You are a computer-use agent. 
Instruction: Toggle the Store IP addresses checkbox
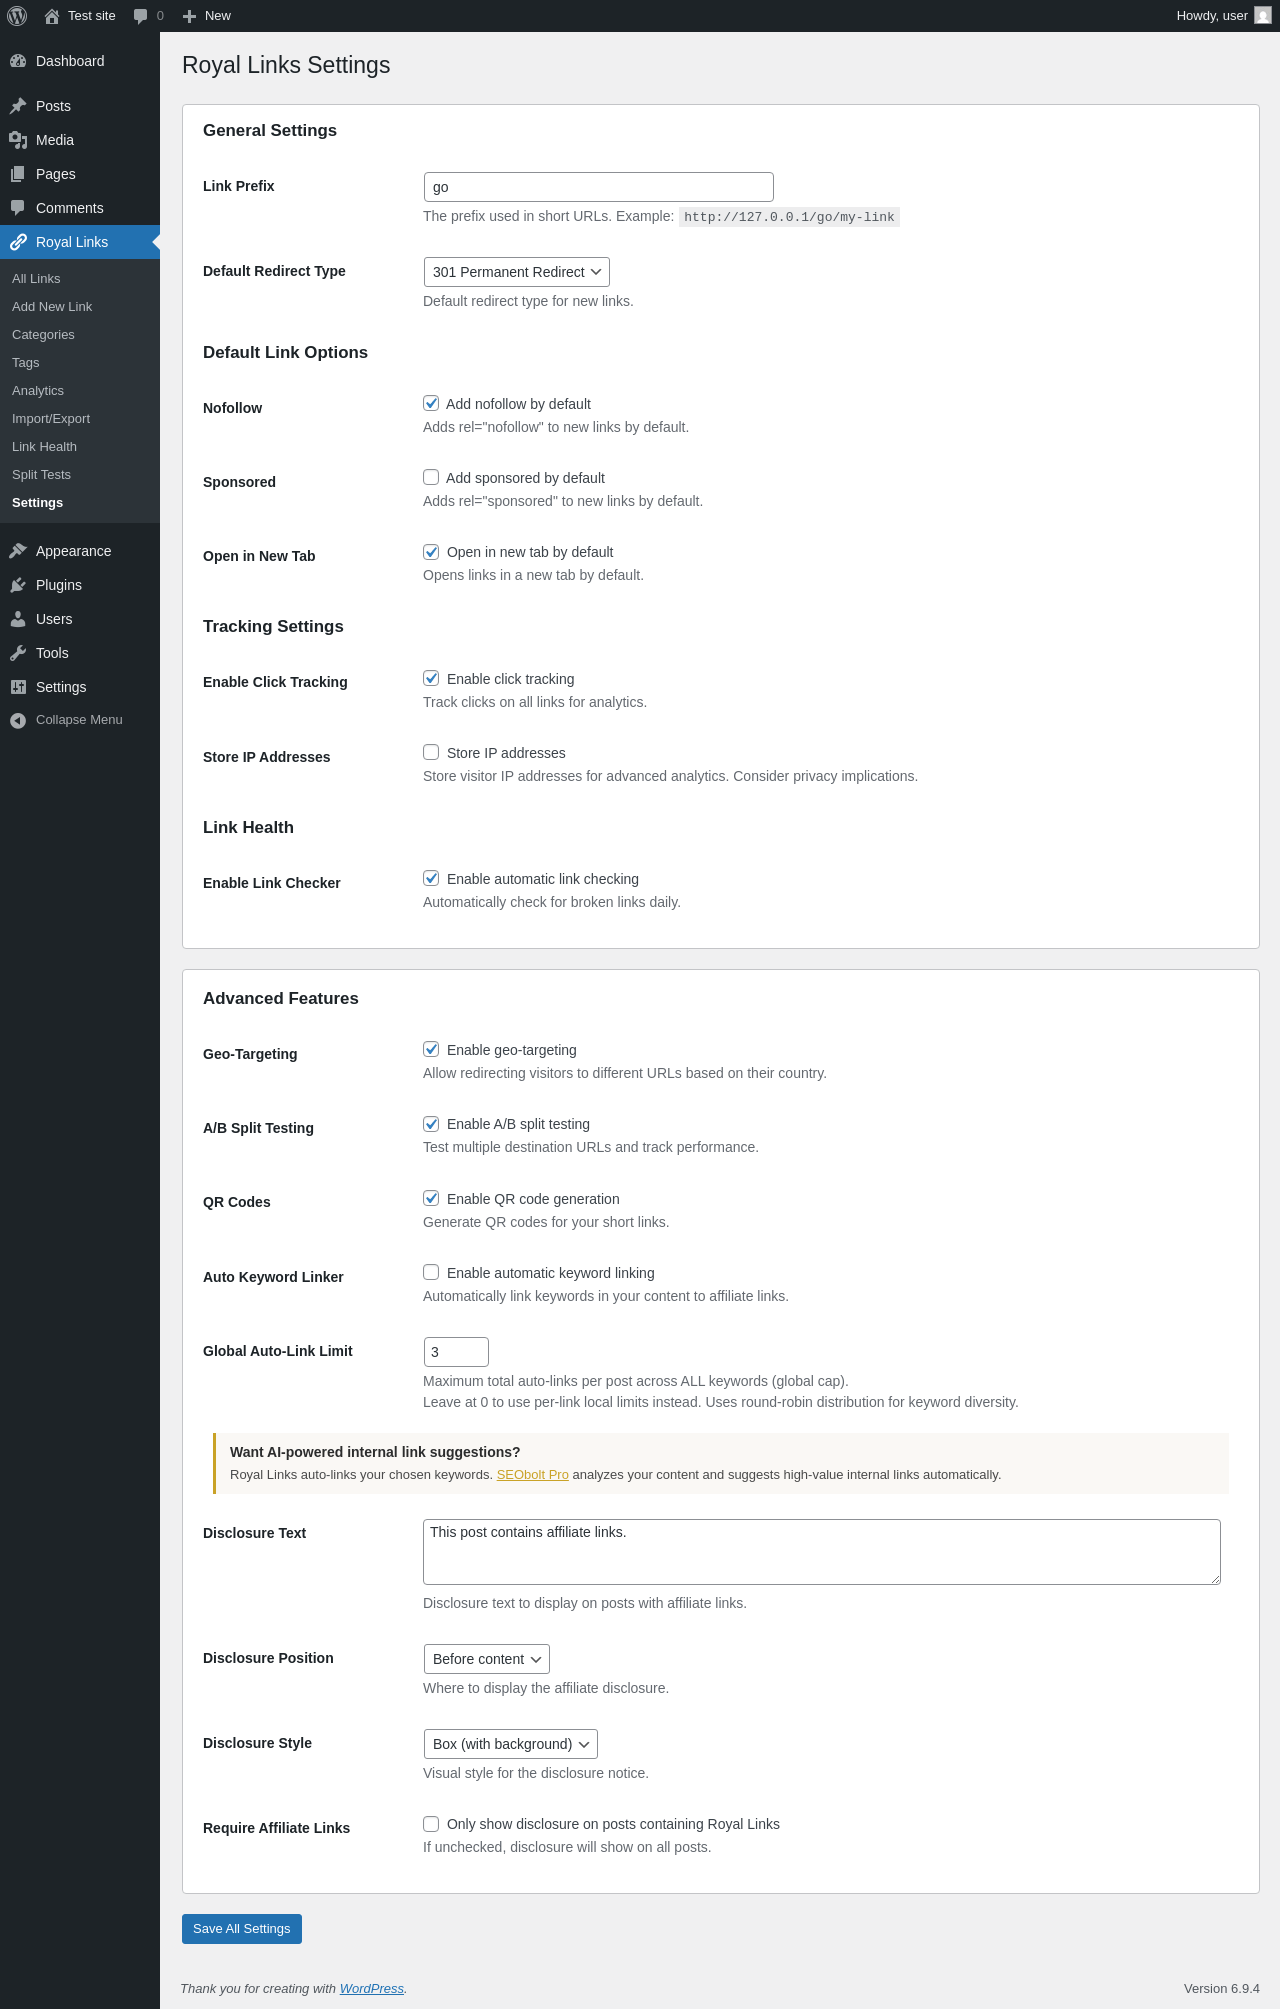coord(431,752)
